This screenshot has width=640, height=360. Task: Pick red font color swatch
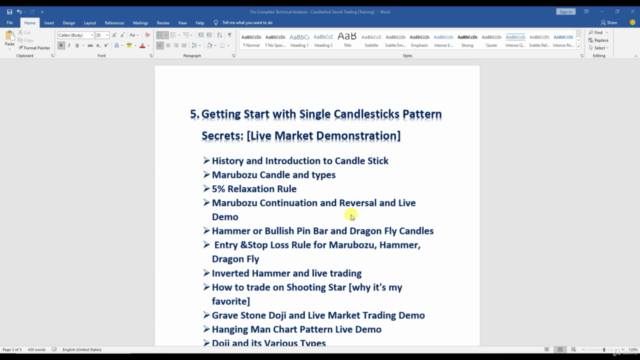pos(142,46)
